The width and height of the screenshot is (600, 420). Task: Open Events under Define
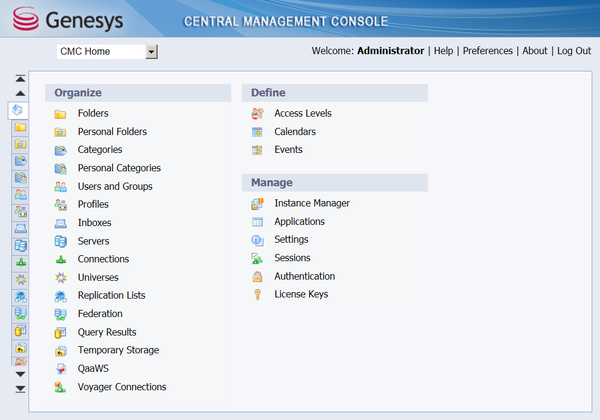(x=288, y=150)
